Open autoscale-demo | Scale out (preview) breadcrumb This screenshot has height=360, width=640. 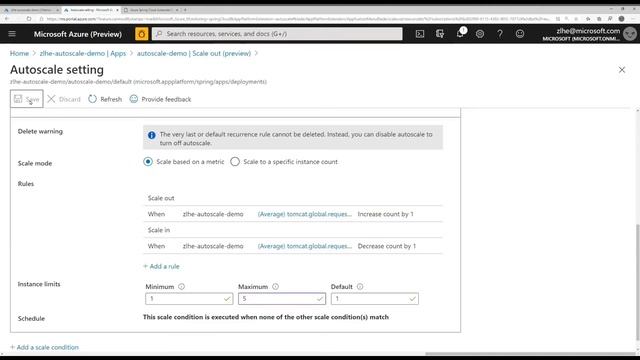click(x=194, y=53)
